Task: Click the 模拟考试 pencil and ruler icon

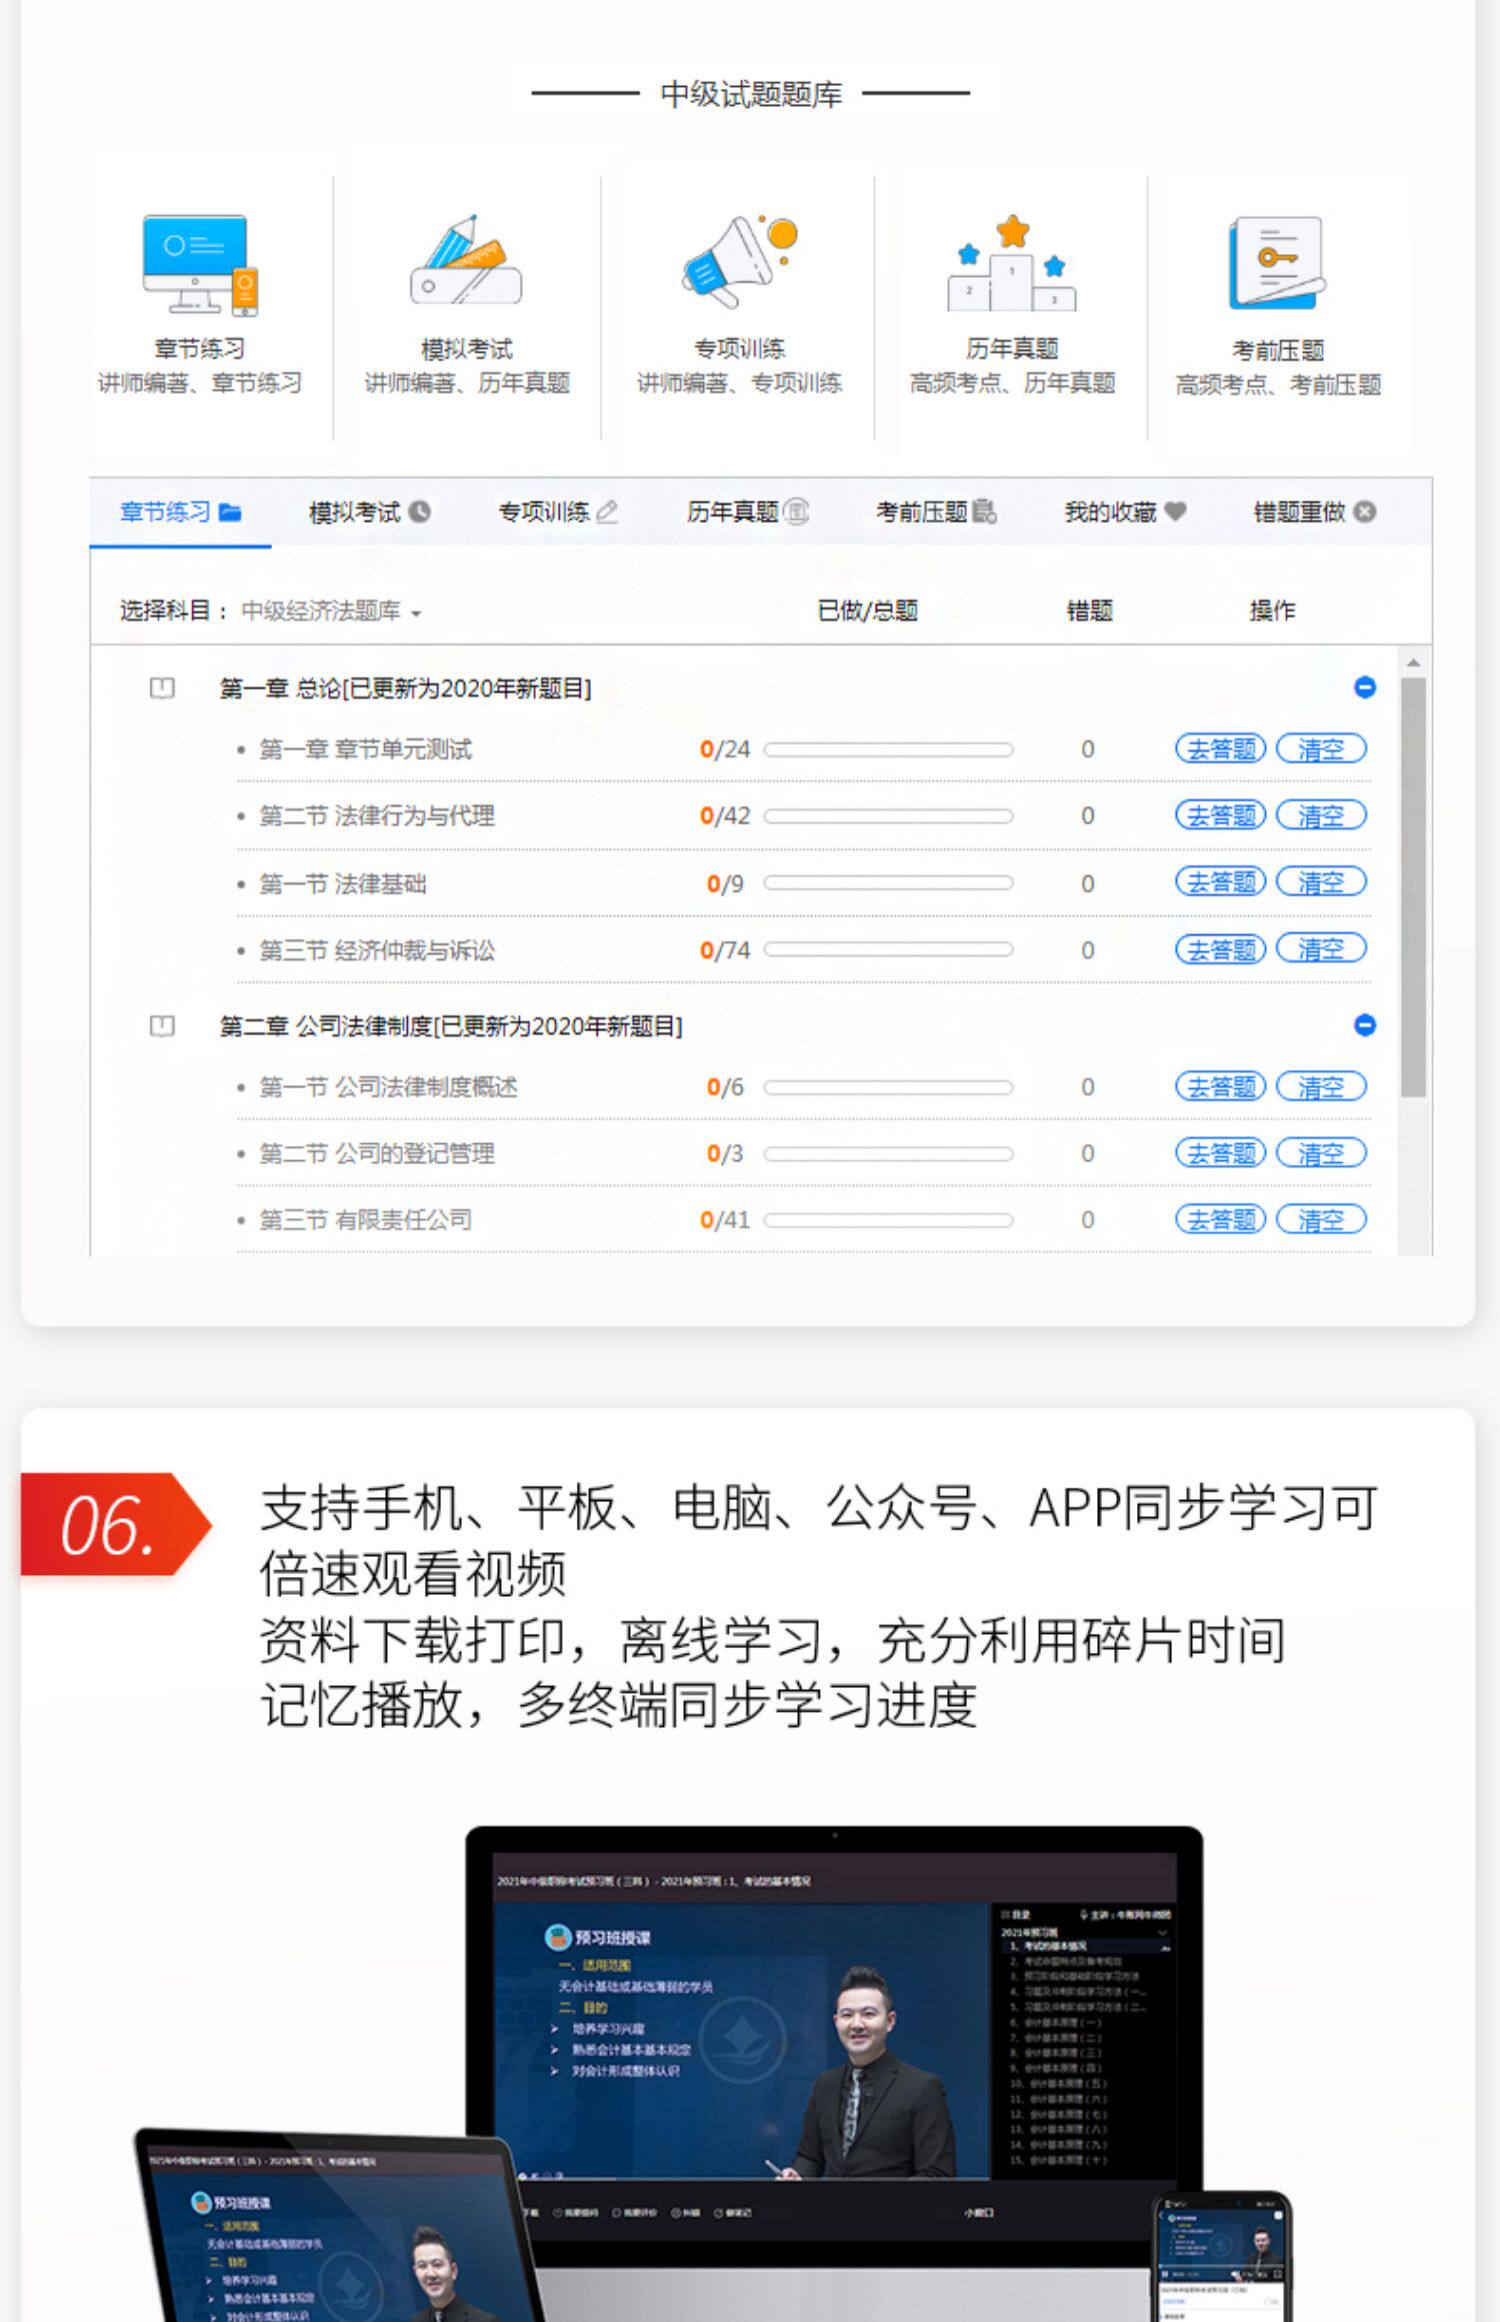Action: pyautogui.click(x=466, y=258)
